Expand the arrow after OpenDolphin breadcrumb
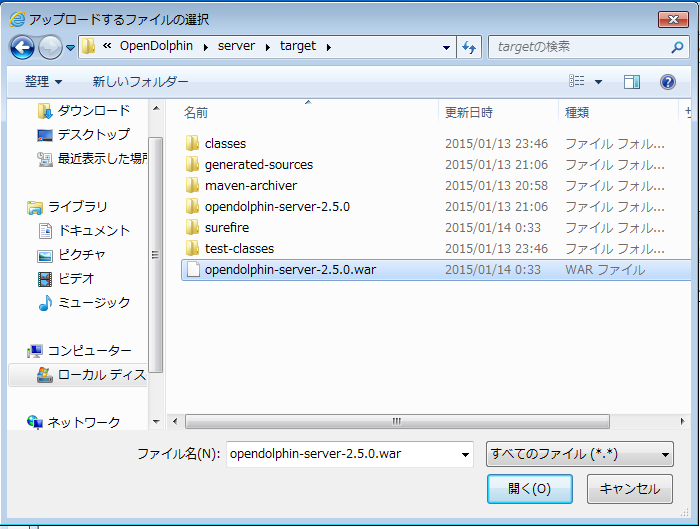Image resolution: width=700 pixels, height=529 pixels. coord(205,47)
